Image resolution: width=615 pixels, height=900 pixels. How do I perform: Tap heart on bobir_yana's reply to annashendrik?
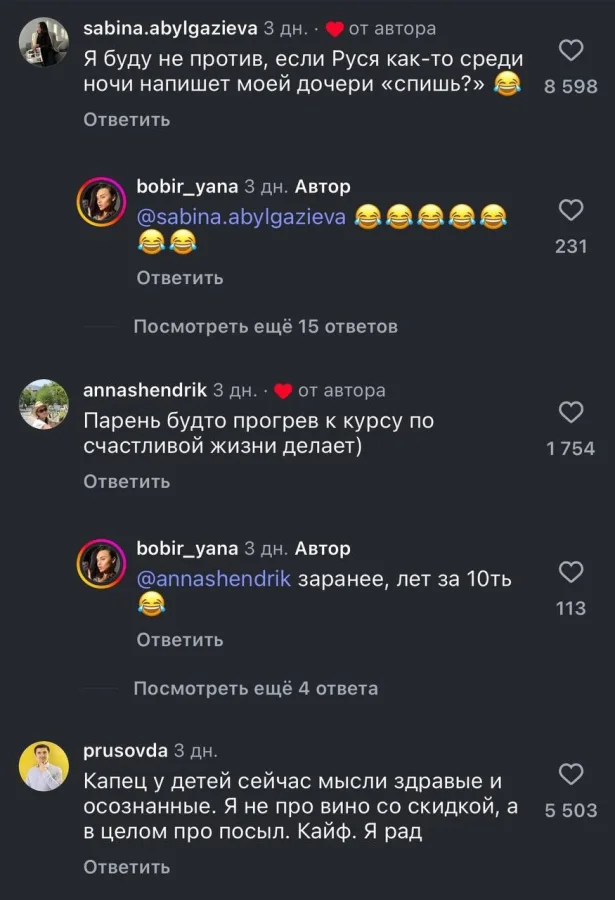(570, 572)
